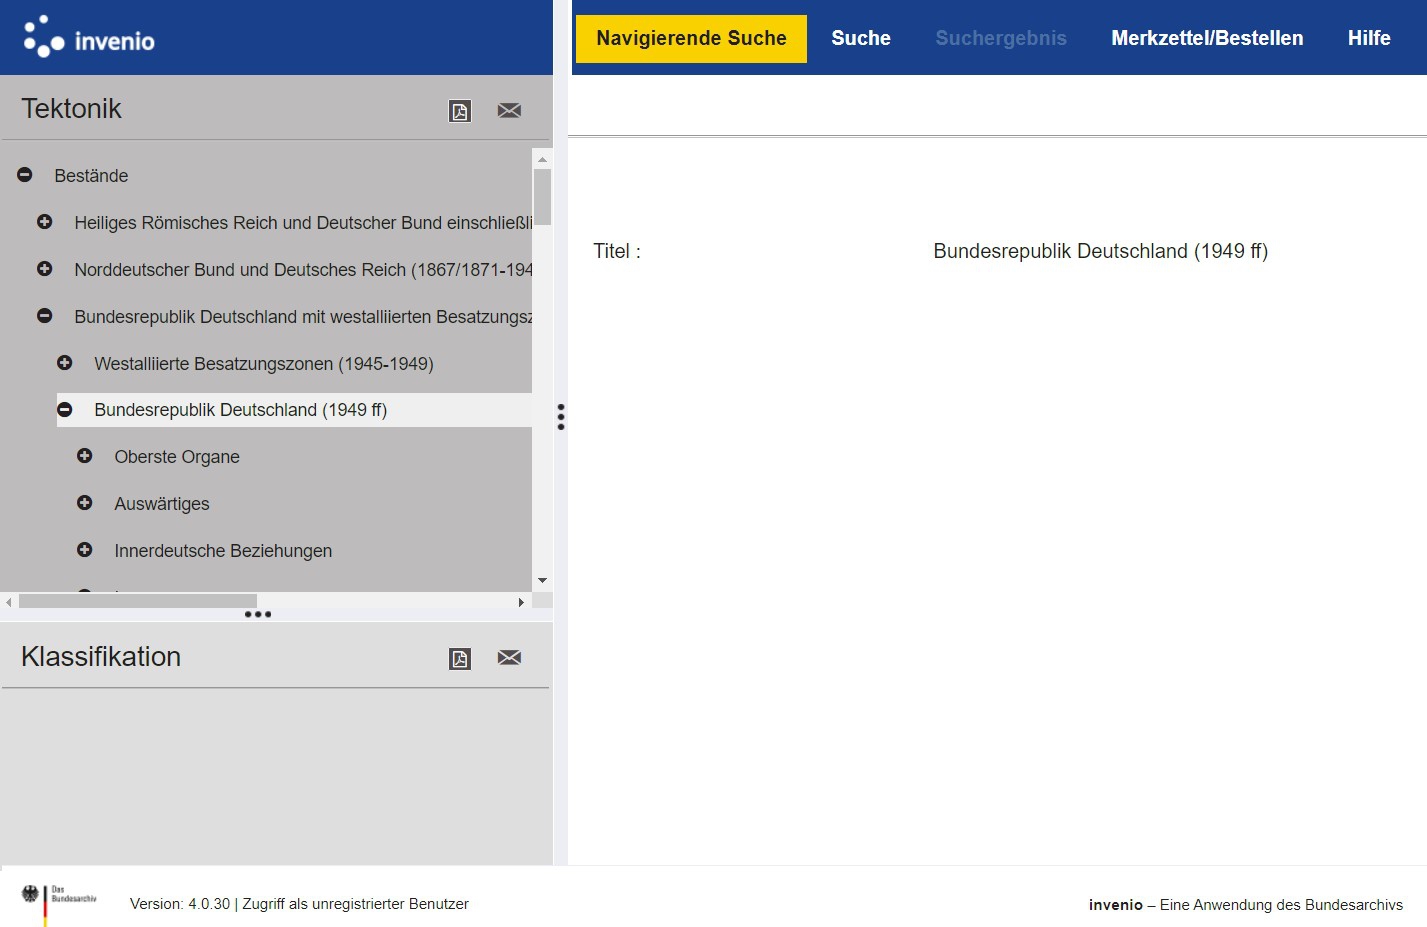Viewport: 1427px width, 927px height.
Task: Click the horizontal splitter dots above Klassifikation
Action: point(258,614)
